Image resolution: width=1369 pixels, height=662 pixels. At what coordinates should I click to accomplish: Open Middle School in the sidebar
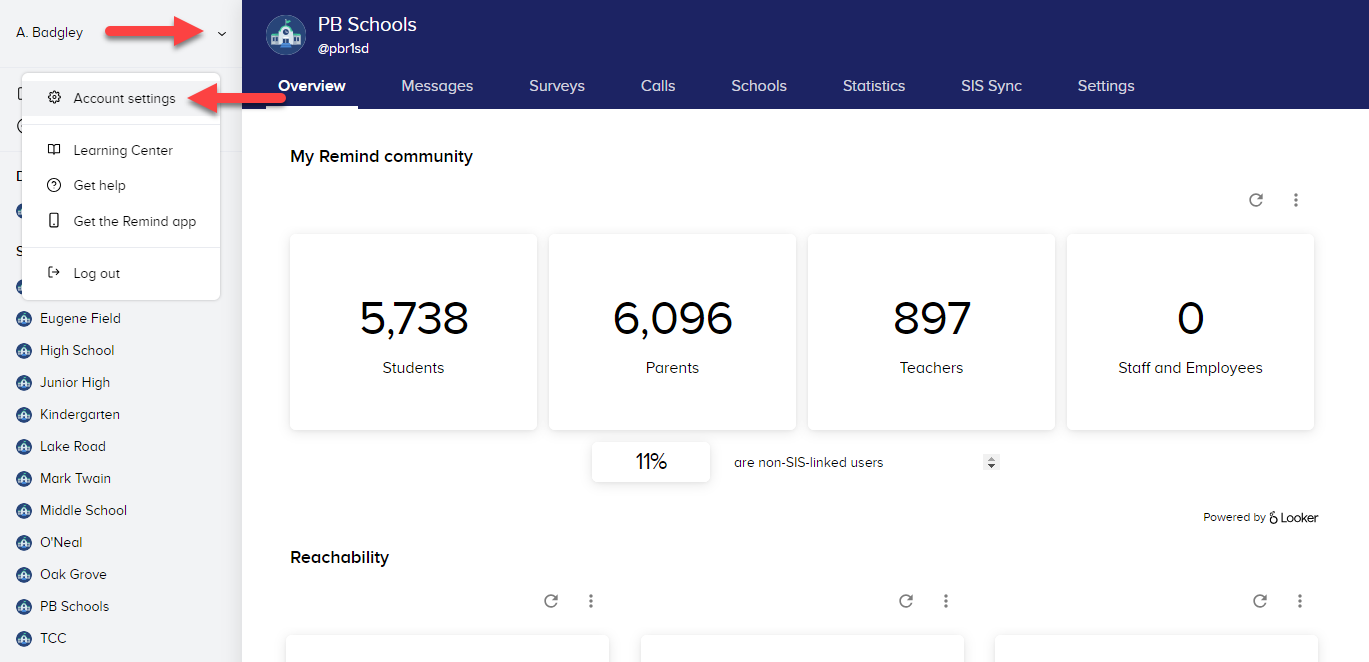coord(84,510)
